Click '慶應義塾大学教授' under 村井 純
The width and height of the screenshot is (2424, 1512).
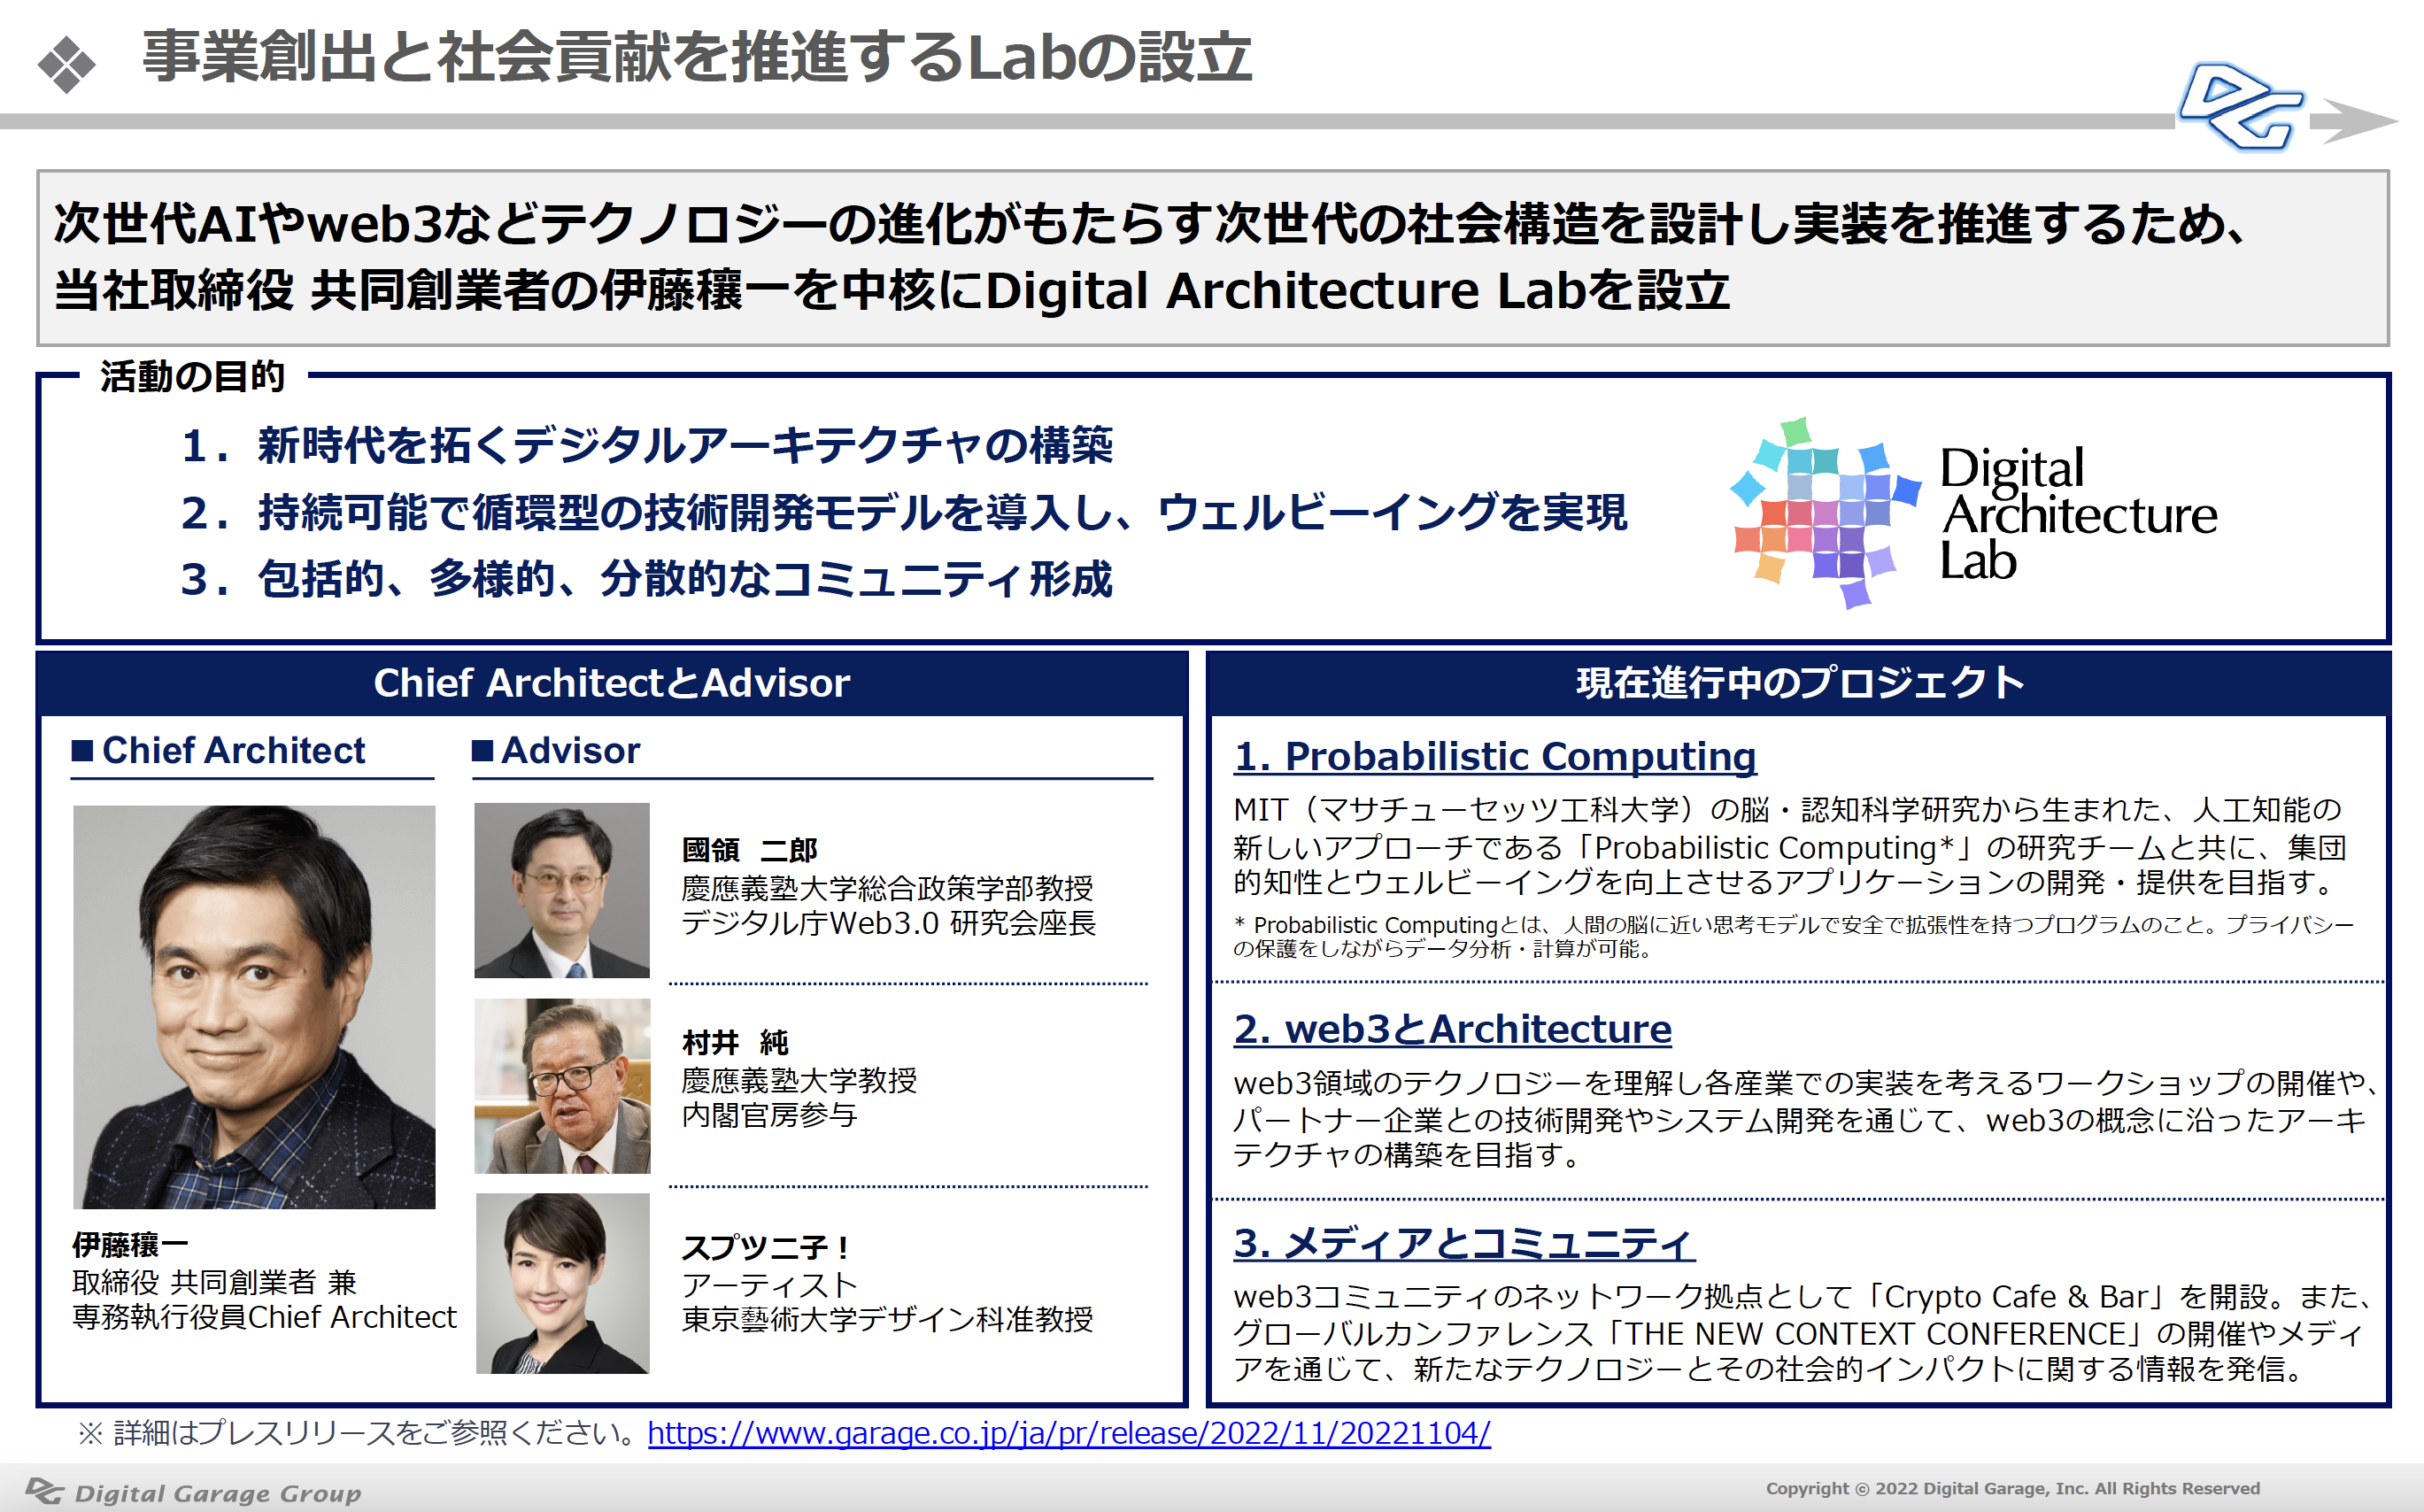799,1080
